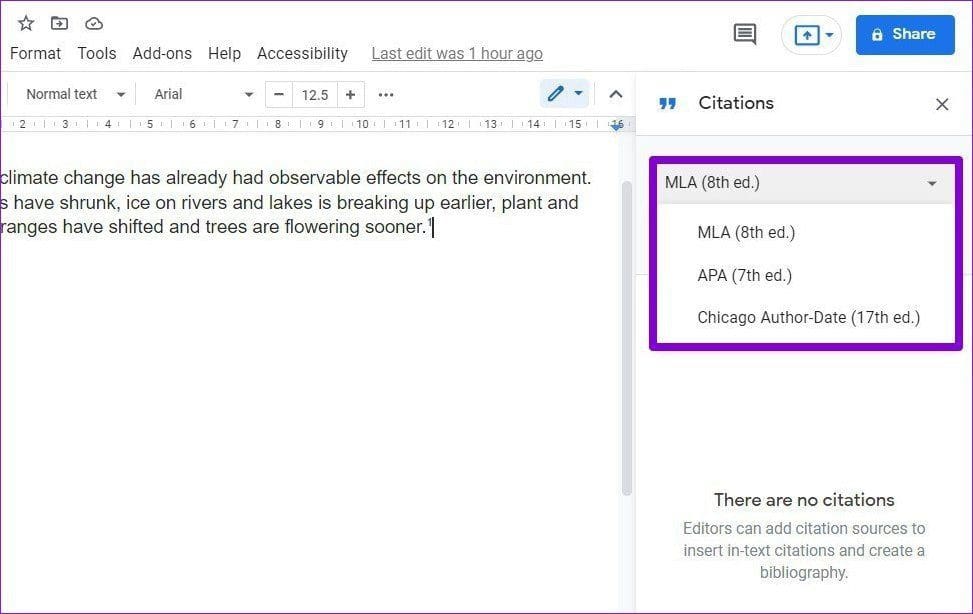Screen dimensions: 973x614
Task: Increase font size with plus button
Action: tap(351, 94)
